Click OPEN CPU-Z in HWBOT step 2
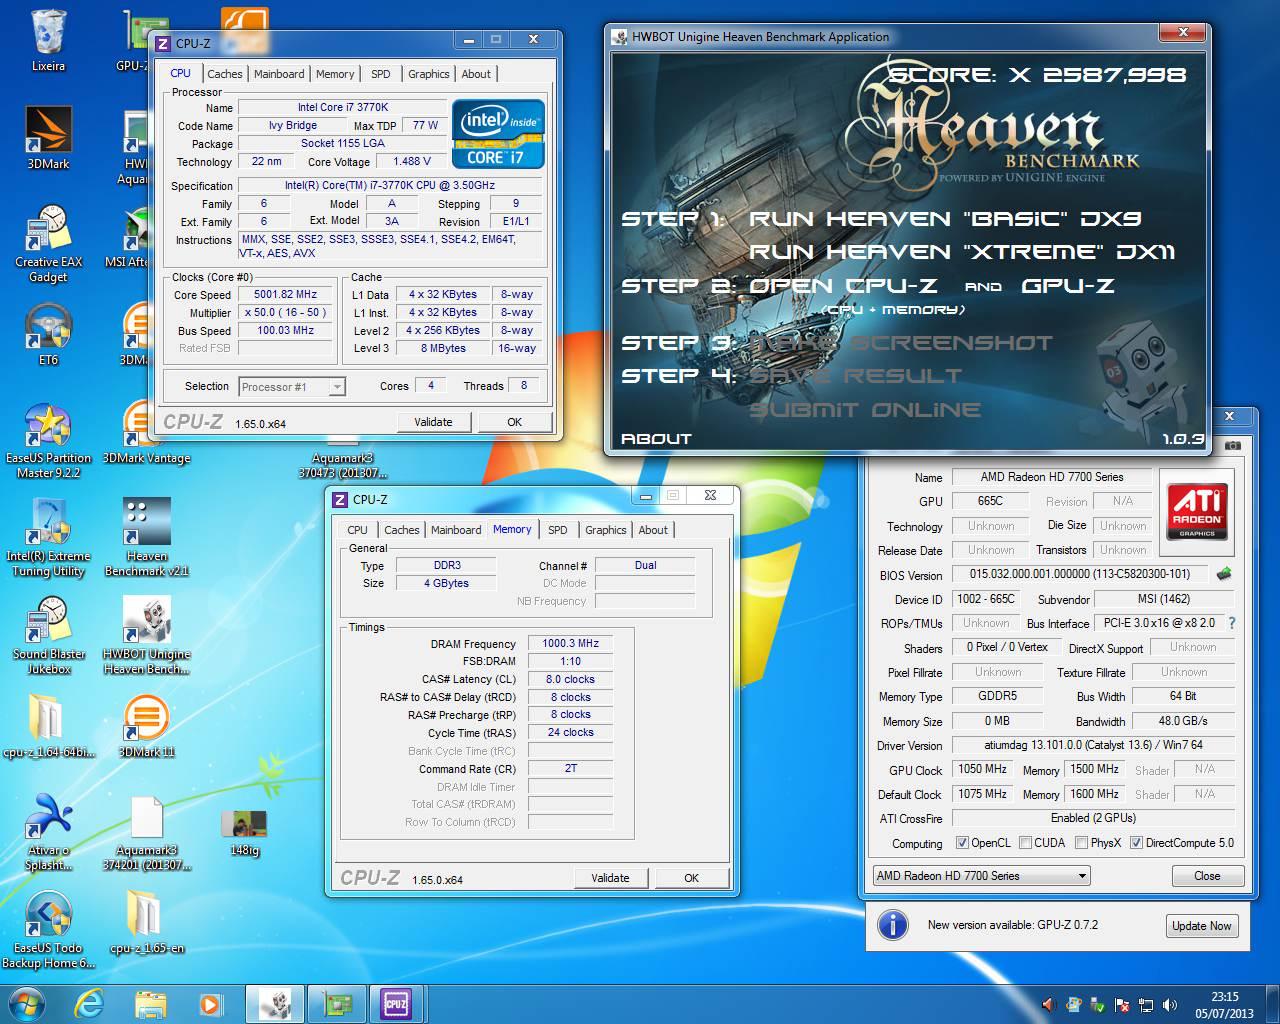1280x1024 pixels. [843, 286]
